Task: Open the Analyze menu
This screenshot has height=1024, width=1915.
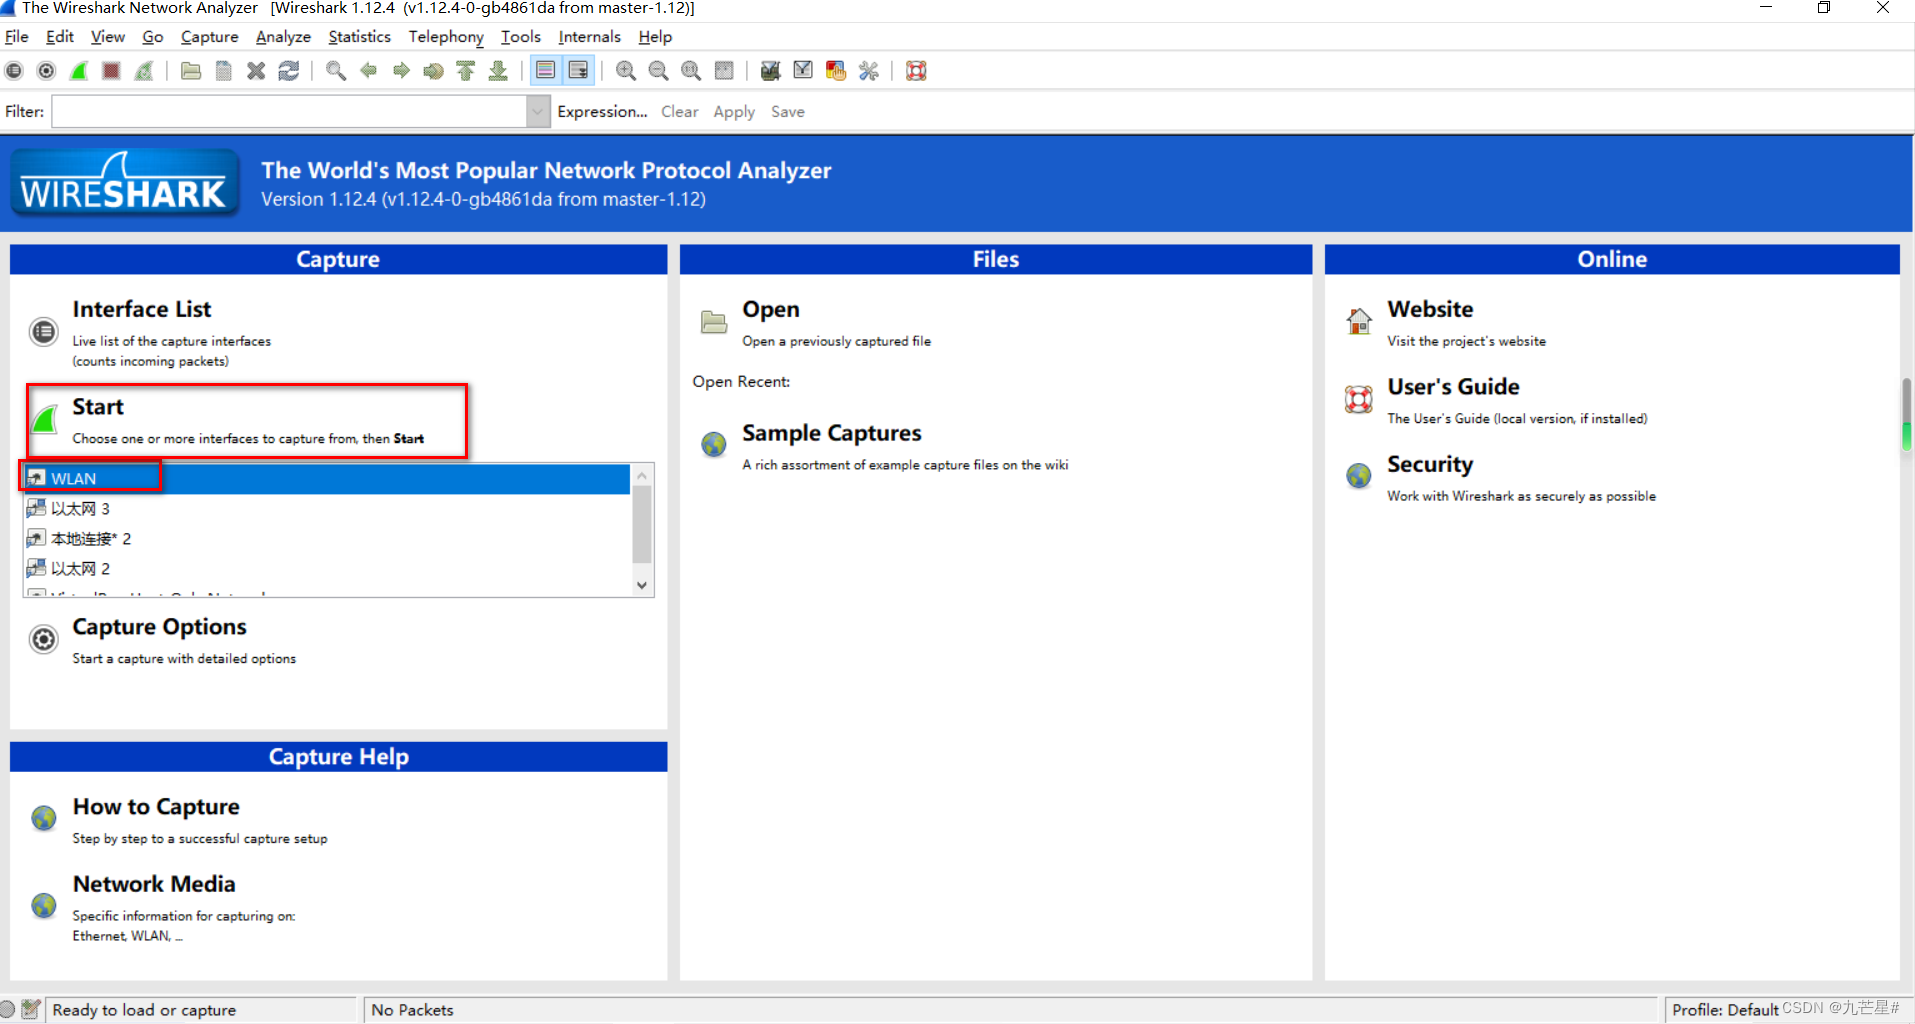Action: point(283,37)
